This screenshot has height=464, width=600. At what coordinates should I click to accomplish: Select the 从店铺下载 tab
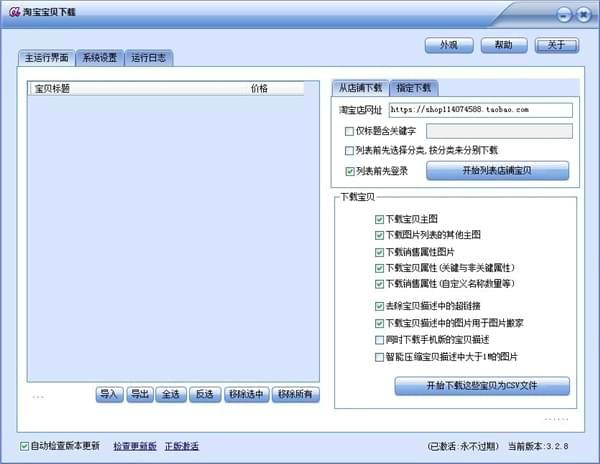[x=360, y=88]
